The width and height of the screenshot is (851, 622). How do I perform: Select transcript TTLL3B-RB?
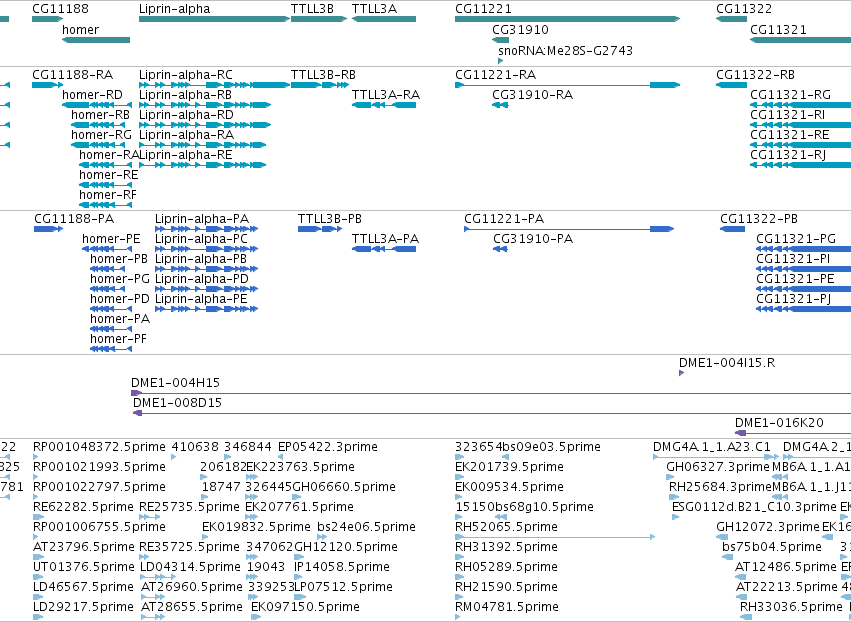[x=319, y=85]
